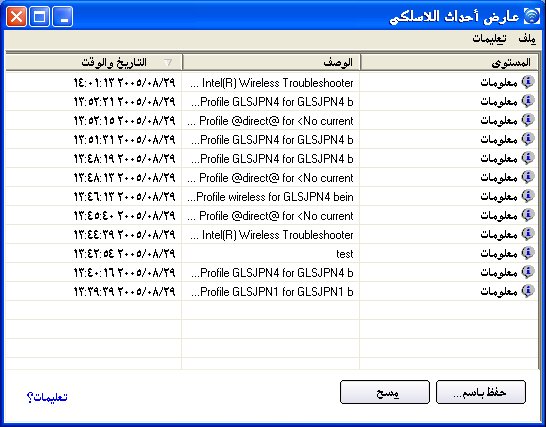Open the تعليمات help menu
This screenshot has height=427, width=546.
coord(489,38)
